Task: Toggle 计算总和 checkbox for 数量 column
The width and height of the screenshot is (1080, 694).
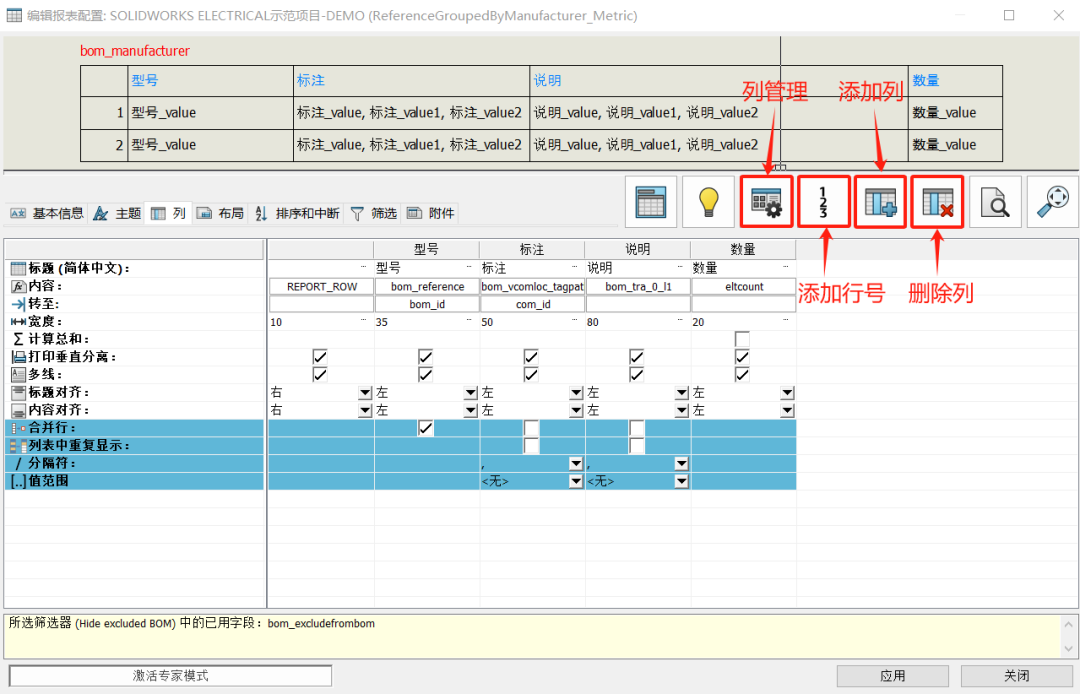Action: tap(742, 339)
